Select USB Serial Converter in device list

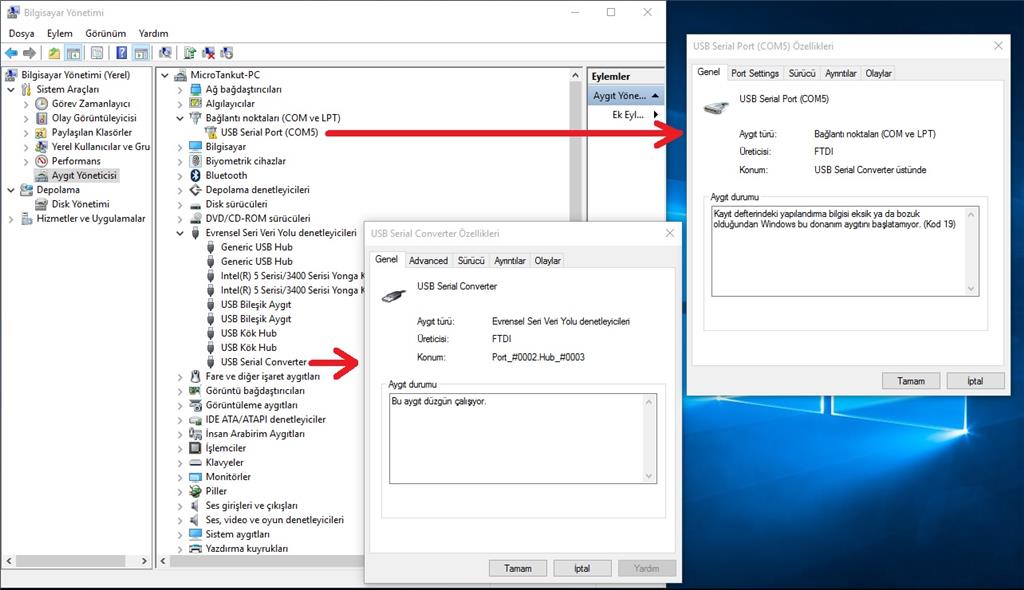tap(263, 362)
